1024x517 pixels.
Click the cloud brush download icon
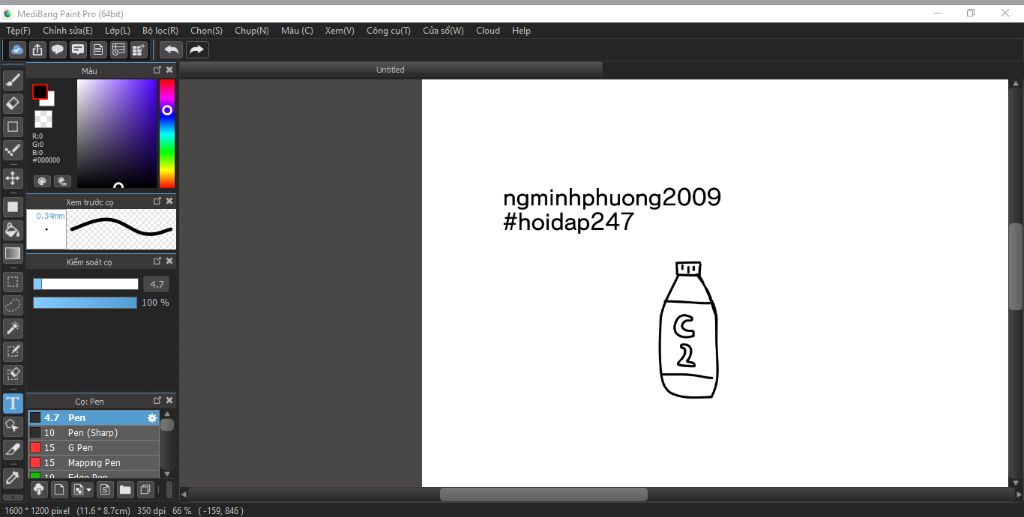pos(39,489)
